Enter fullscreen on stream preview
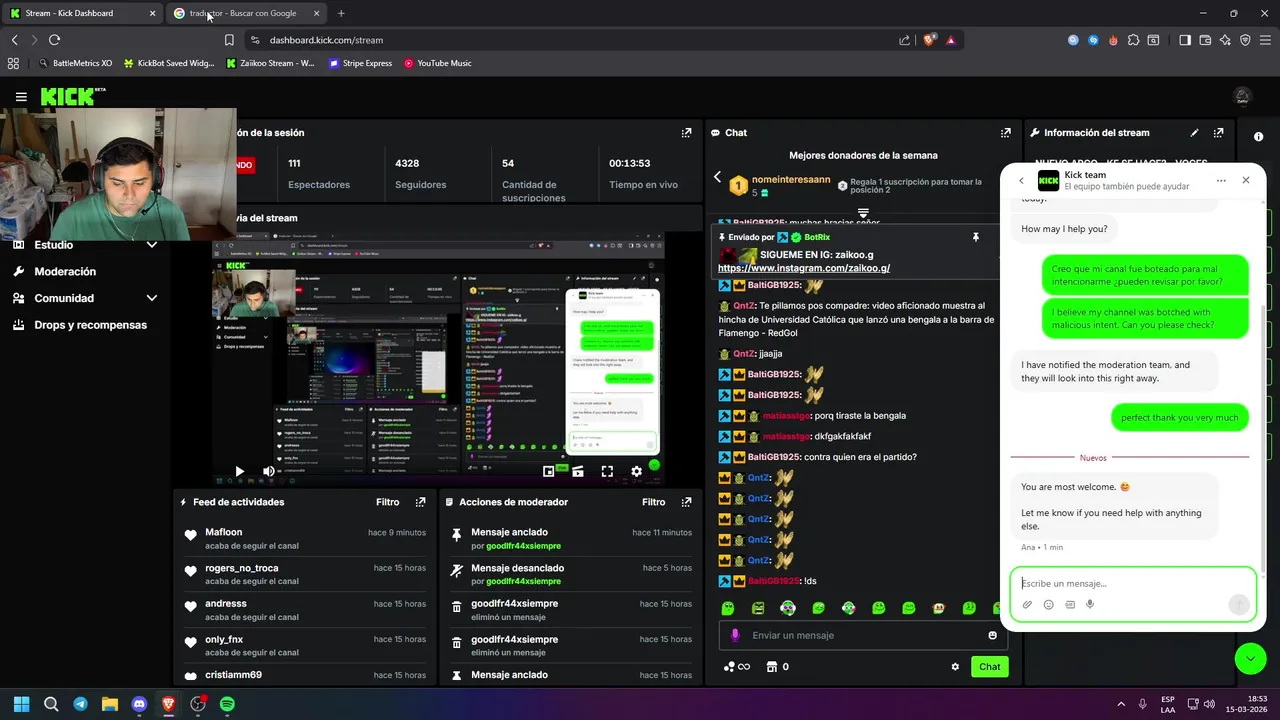 [607, 471]
